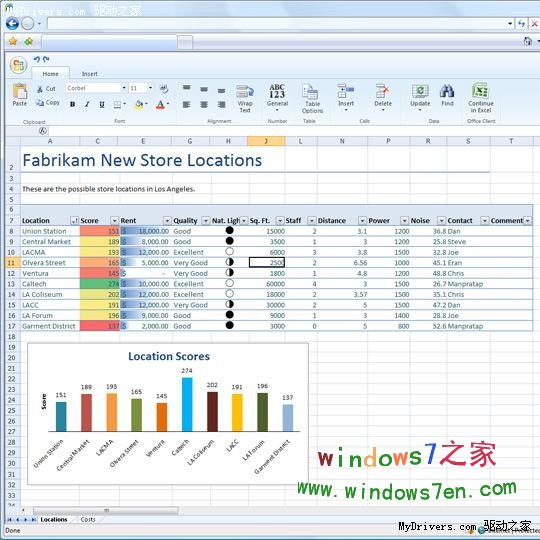
Task: Toggle Italic formatting
Action: 87,104
